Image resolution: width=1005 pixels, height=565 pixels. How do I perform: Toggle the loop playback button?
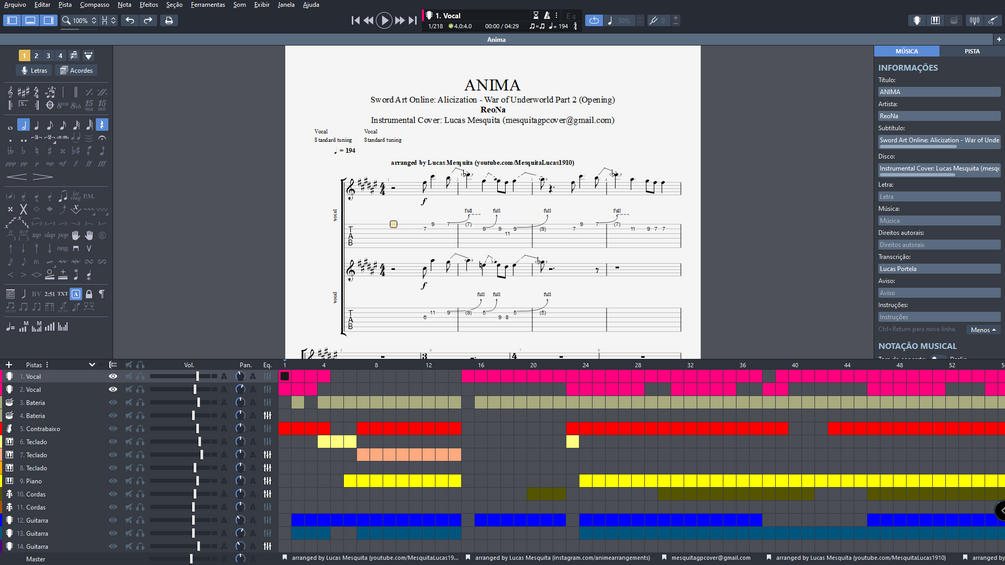point(594,20)
